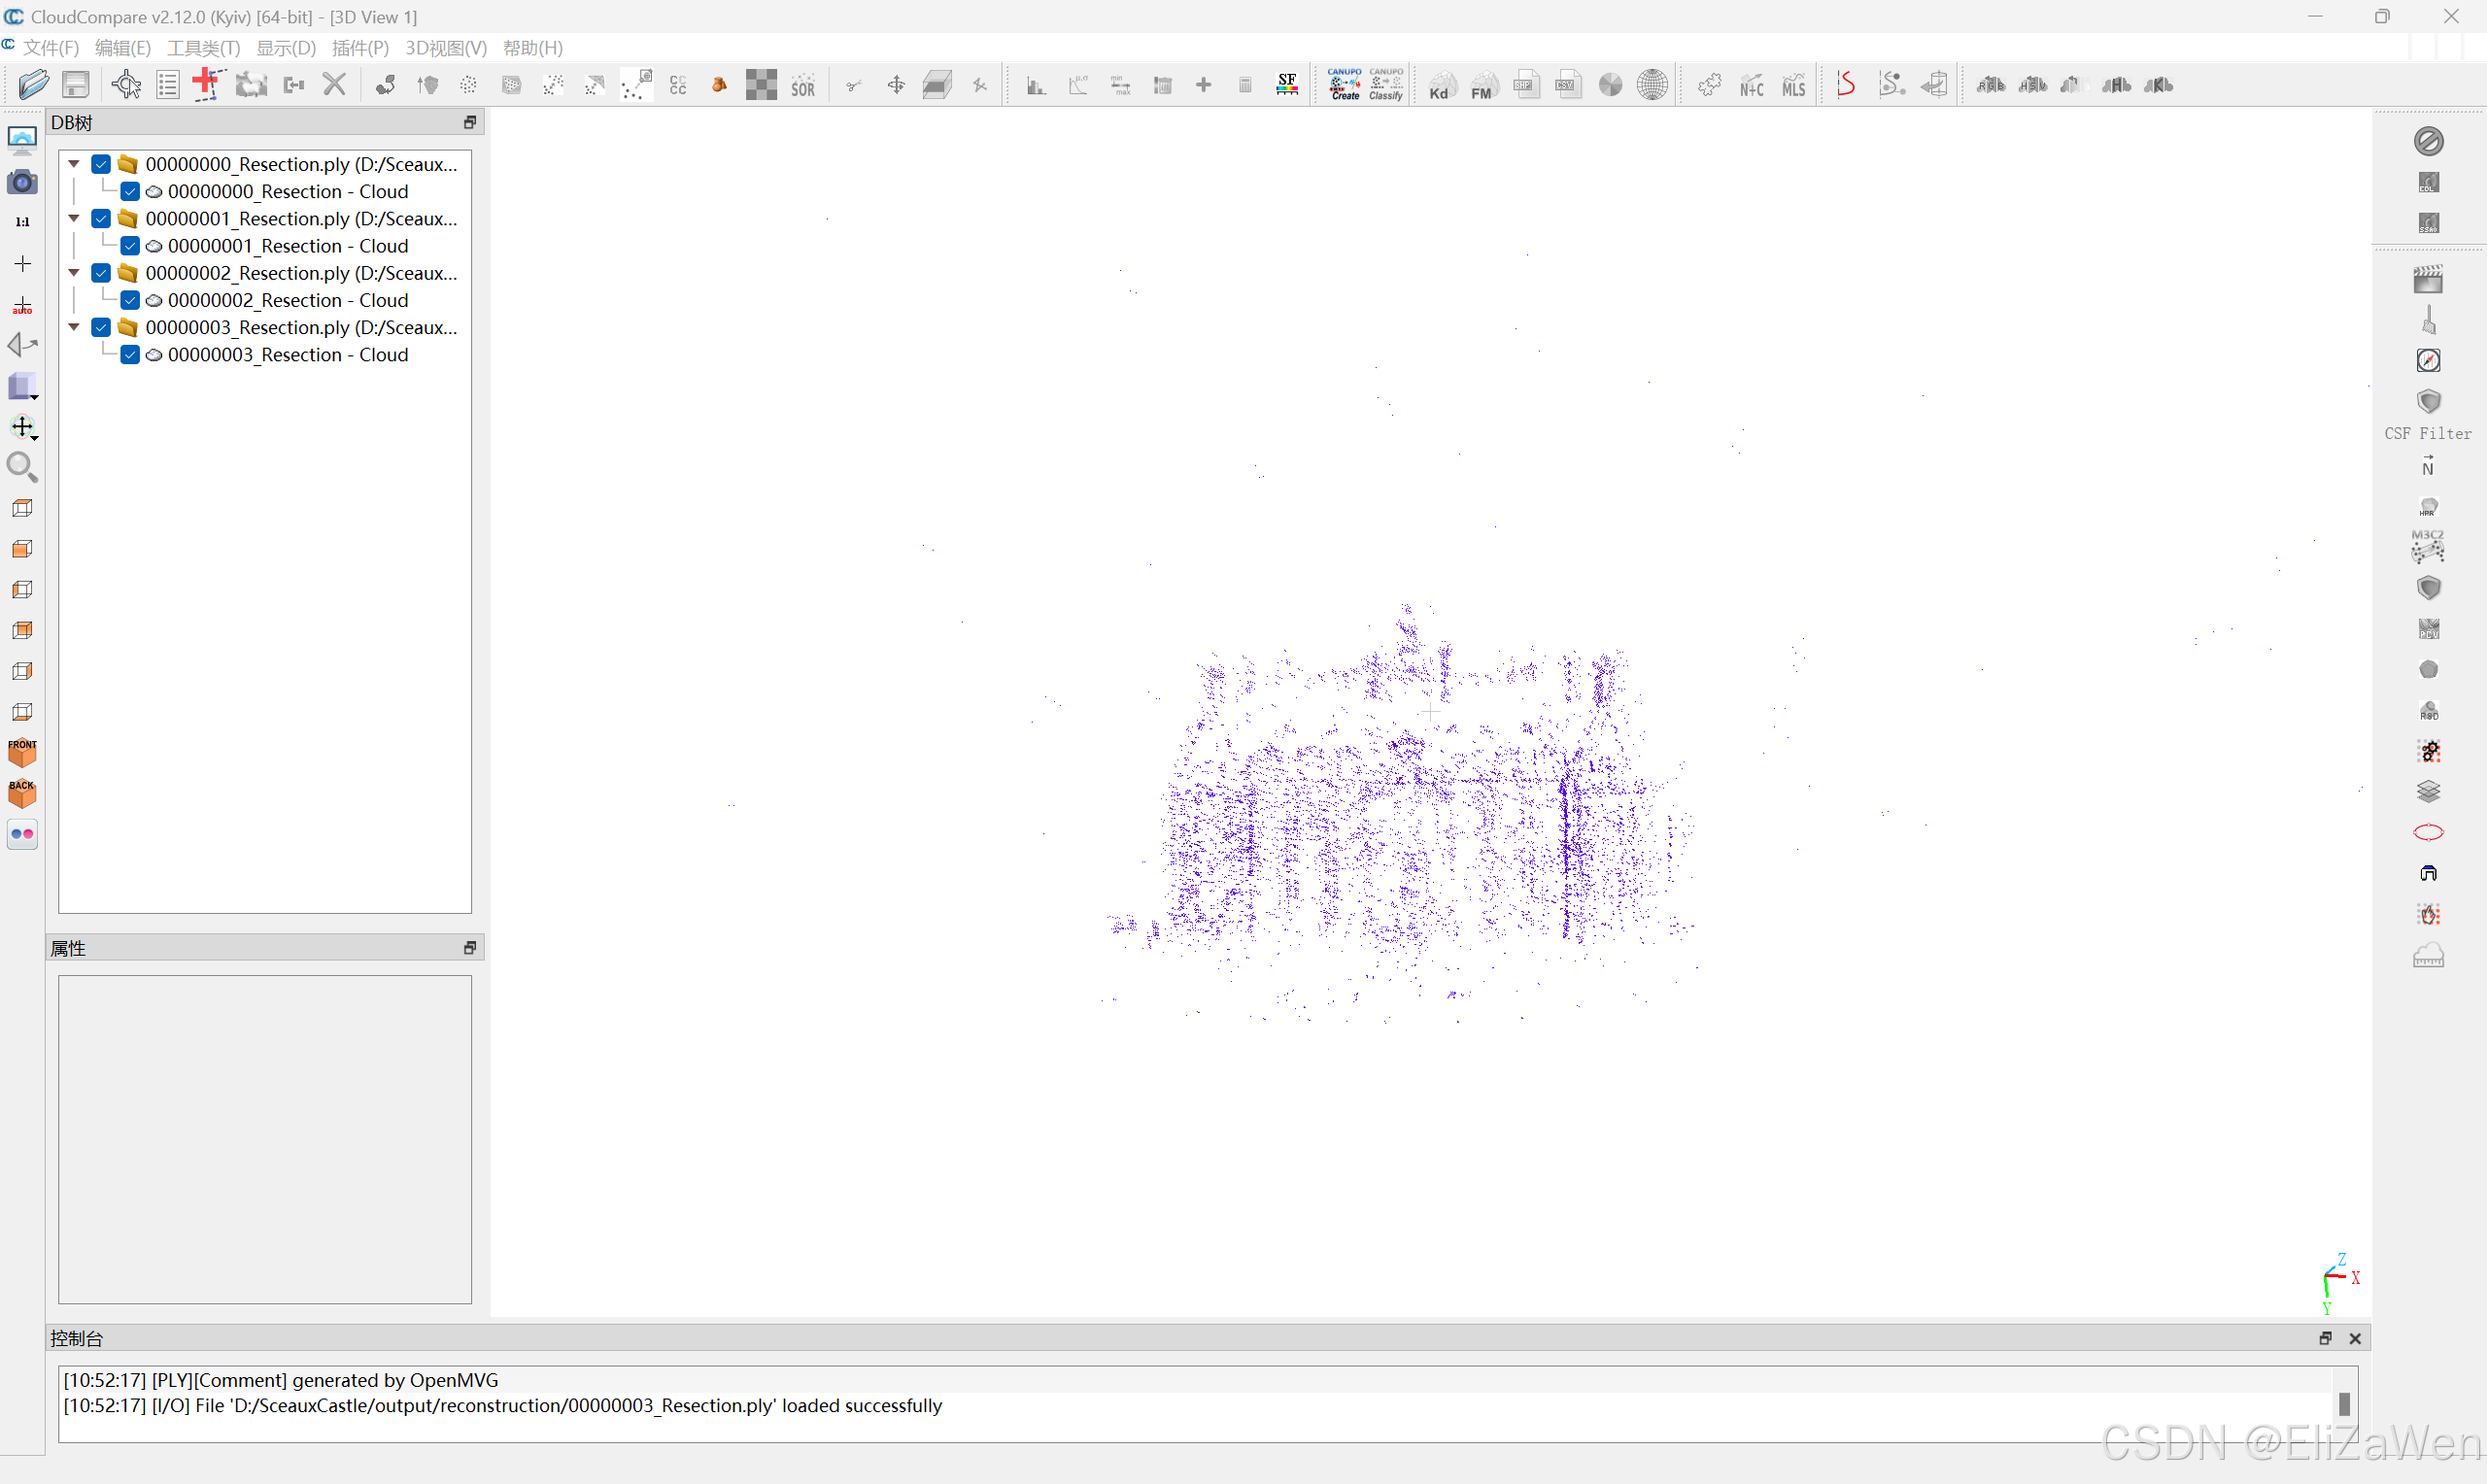The width and height of the screenshot is (2487, 1484).
Task: Toggle 00000001_Resection - Cloud visibility checkbox
Action: coord(130,246)
